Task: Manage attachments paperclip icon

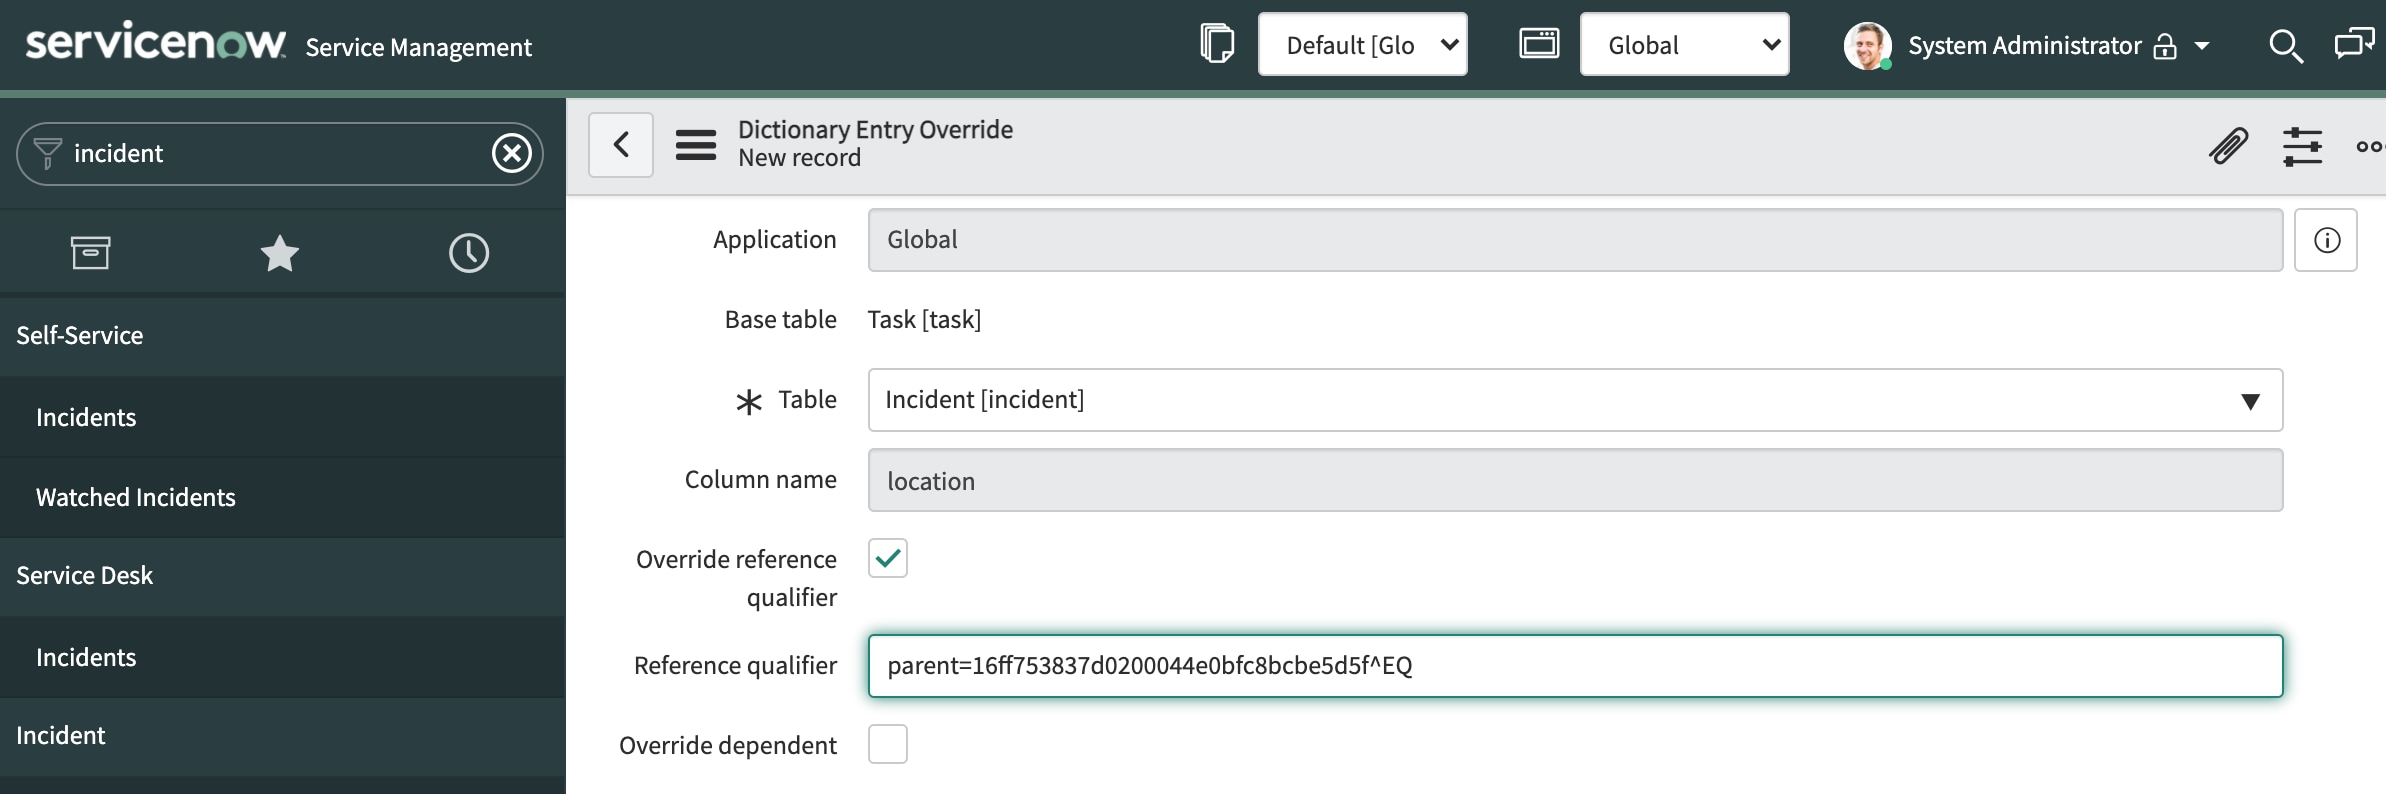Action: [2229, 146]
